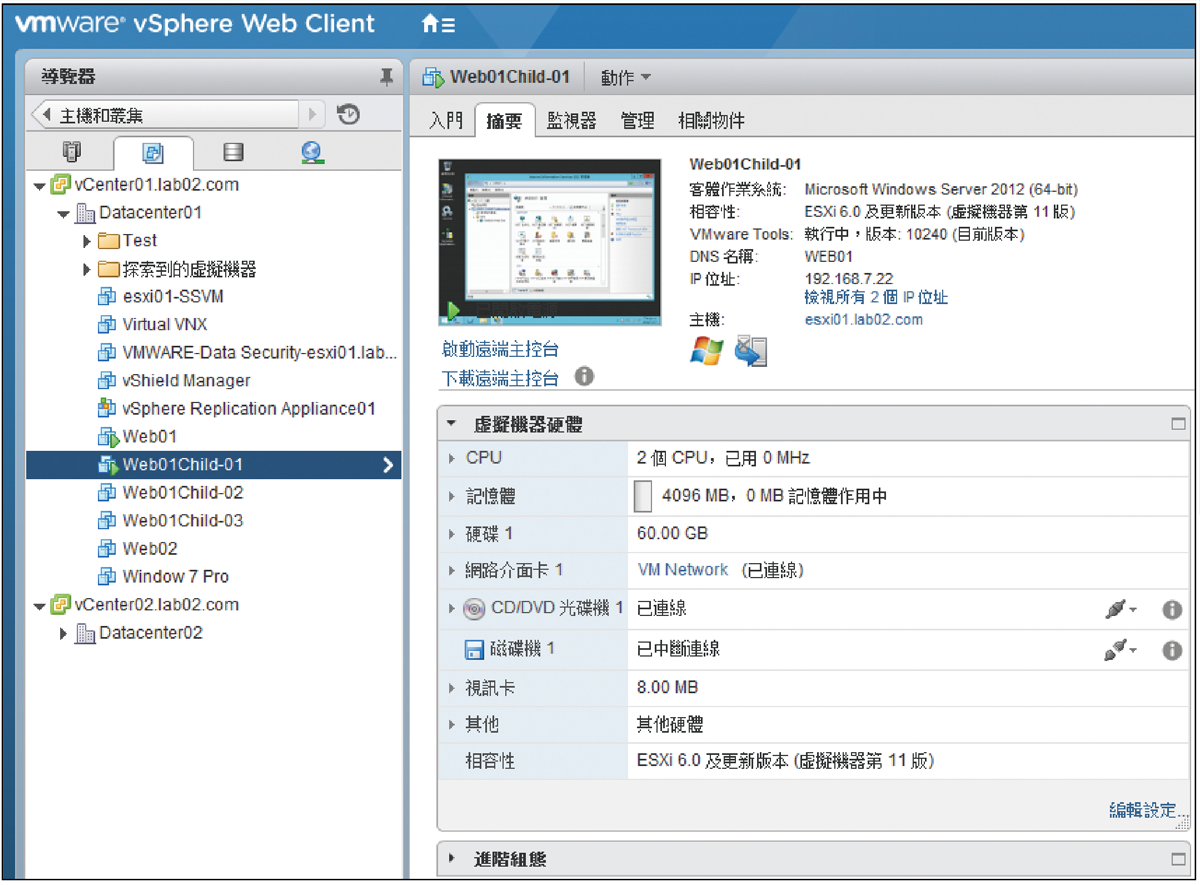
Task: Expand the 進階組態 panel
Action: point(452,859)
